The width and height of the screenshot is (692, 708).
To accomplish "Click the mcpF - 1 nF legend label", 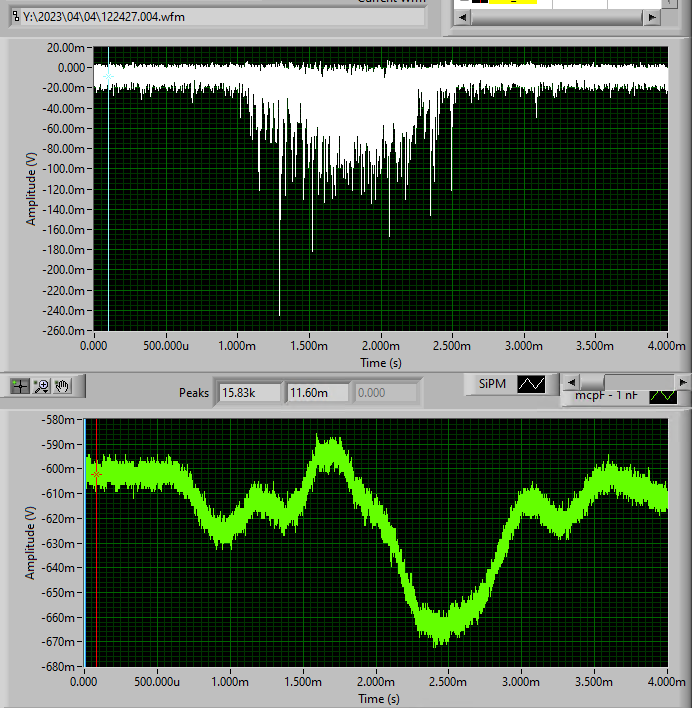I will [x=606, y=396].
